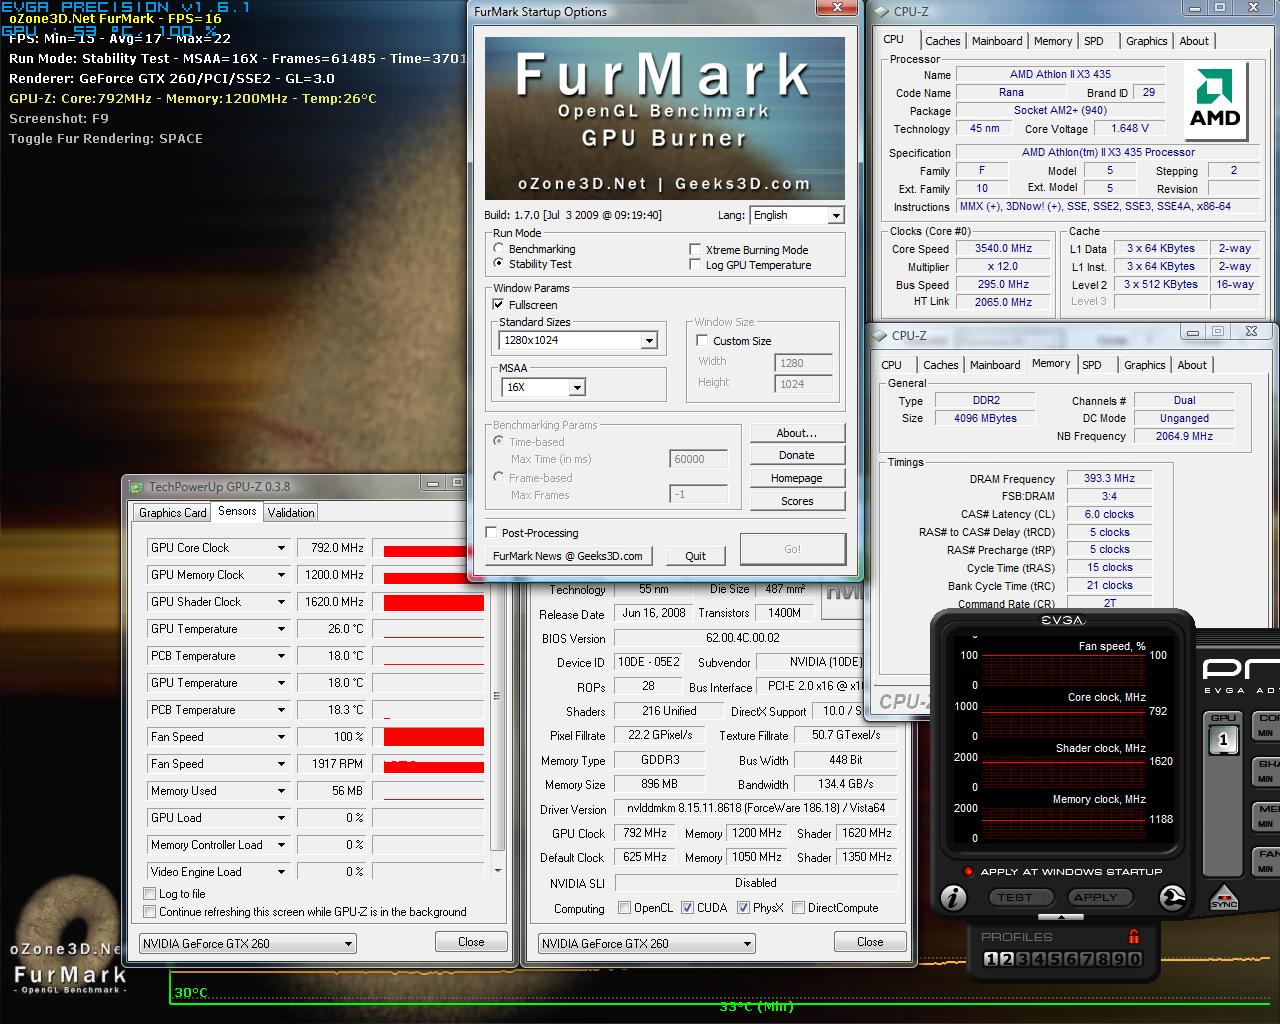This screenshot has width=1280, height=1024.
Task: Click the Fan Speed 100 % red bar
Action: coord(433,737)
